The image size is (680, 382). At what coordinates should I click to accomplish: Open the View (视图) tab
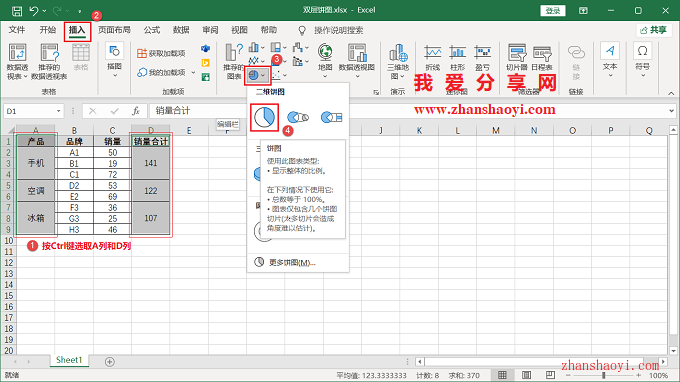coord(239,30)
